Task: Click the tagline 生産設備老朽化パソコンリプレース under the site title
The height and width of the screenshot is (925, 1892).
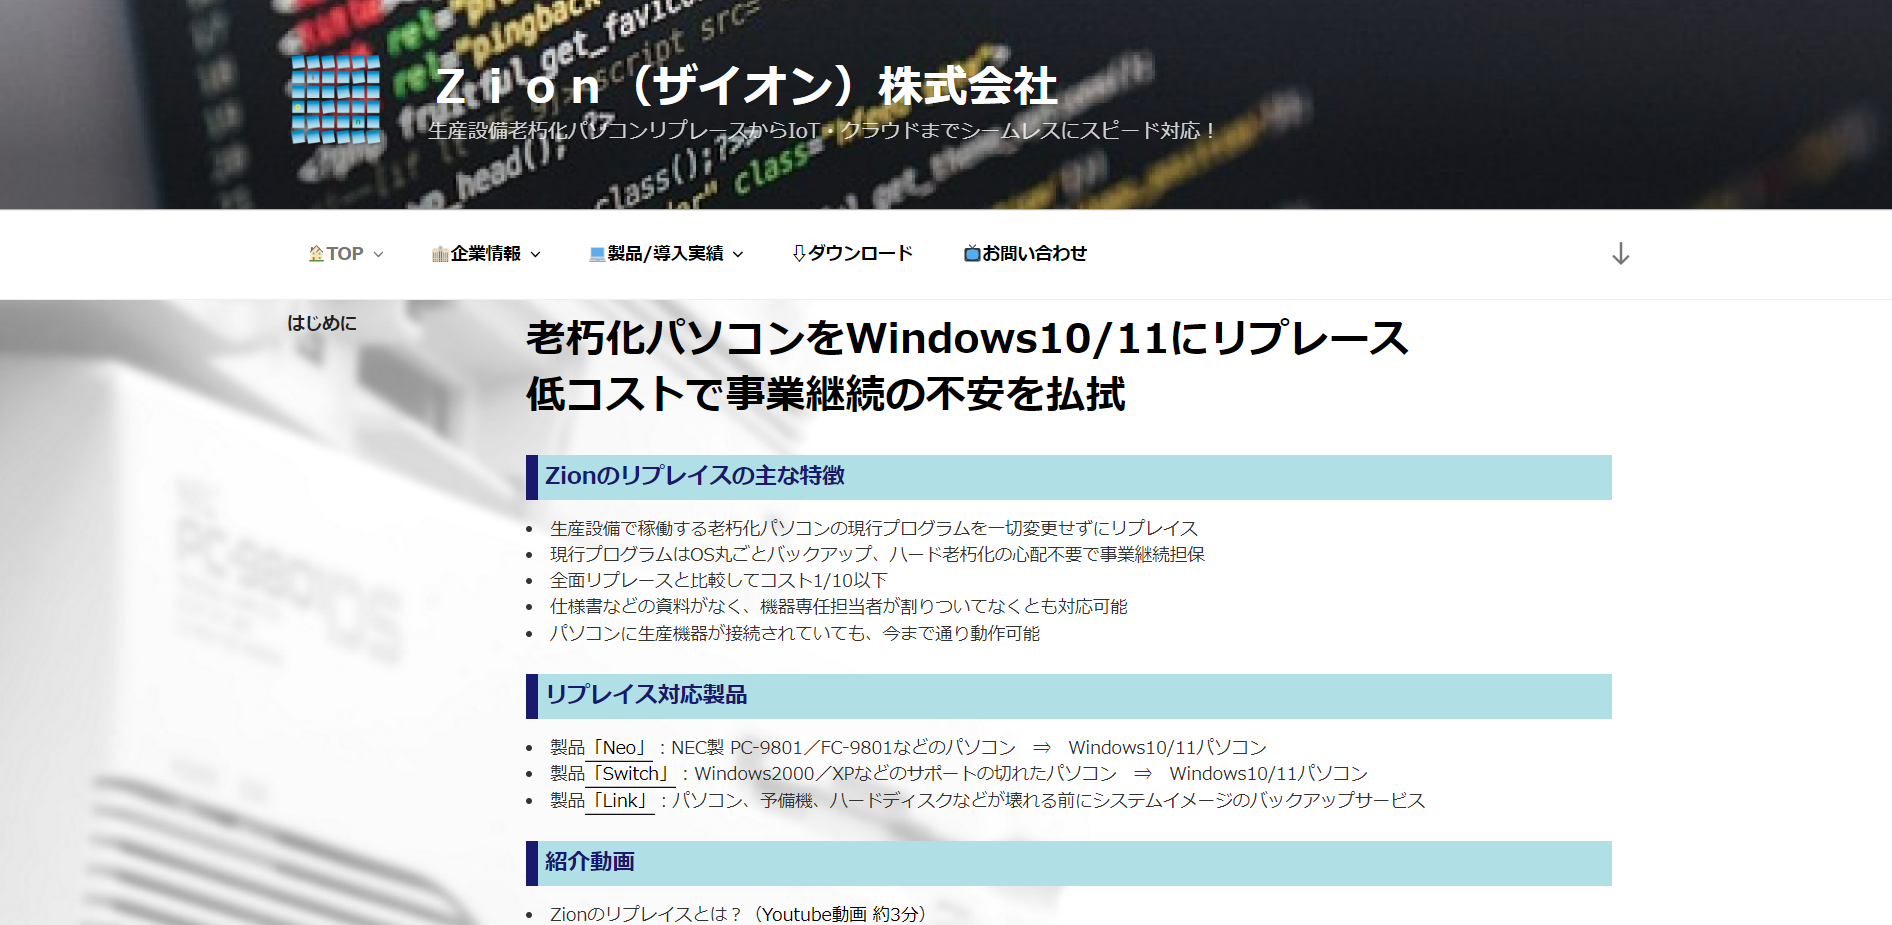Action: (822, 131)
